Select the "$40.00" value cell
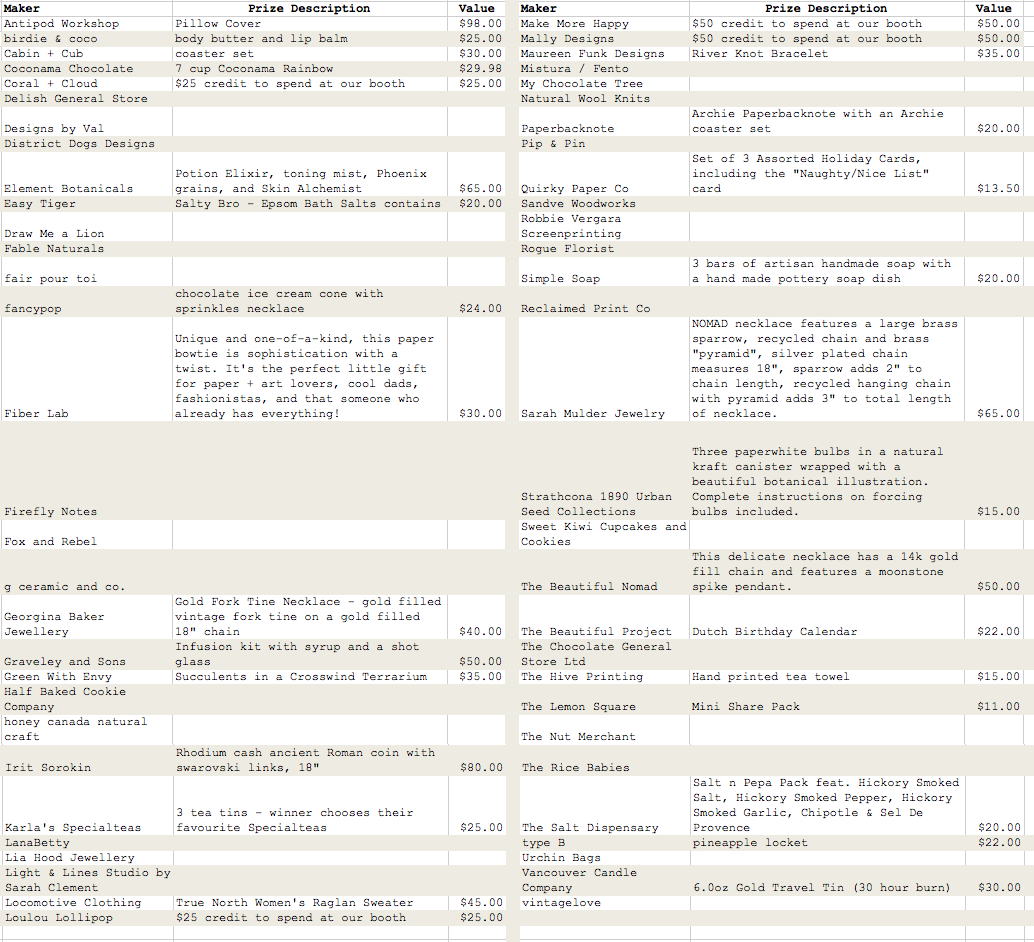This screenshot has width=1034, height=942. click(476, 617)
